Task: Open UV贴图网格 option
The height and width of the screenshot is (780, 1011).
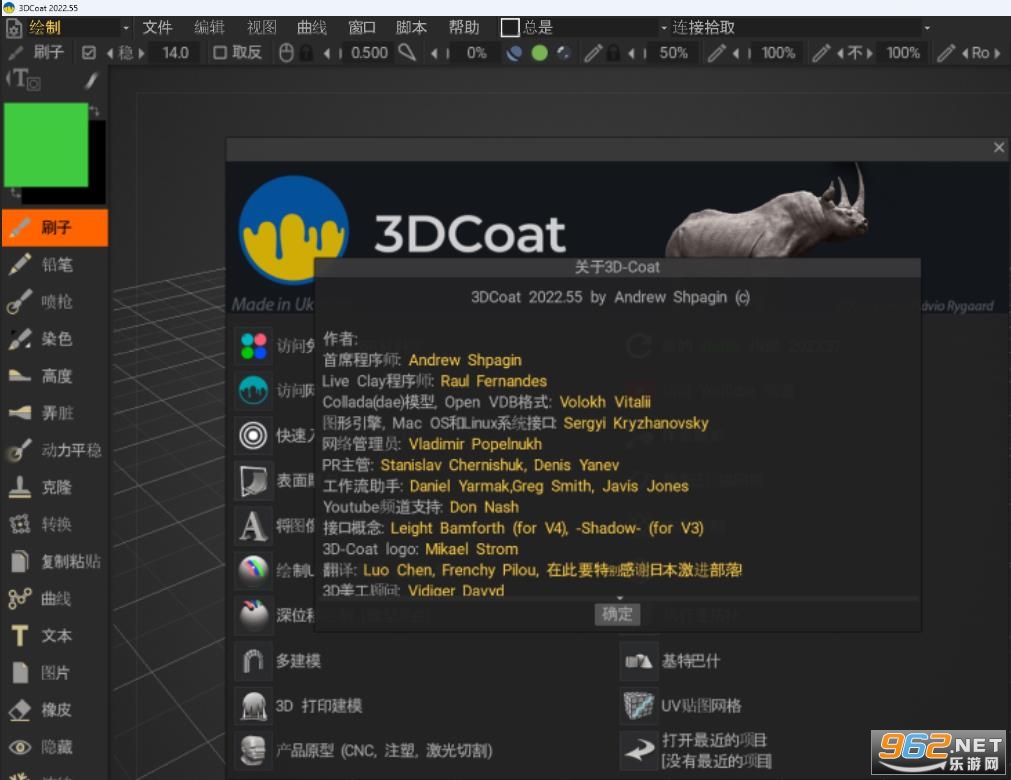Action: tap(682, 706)
